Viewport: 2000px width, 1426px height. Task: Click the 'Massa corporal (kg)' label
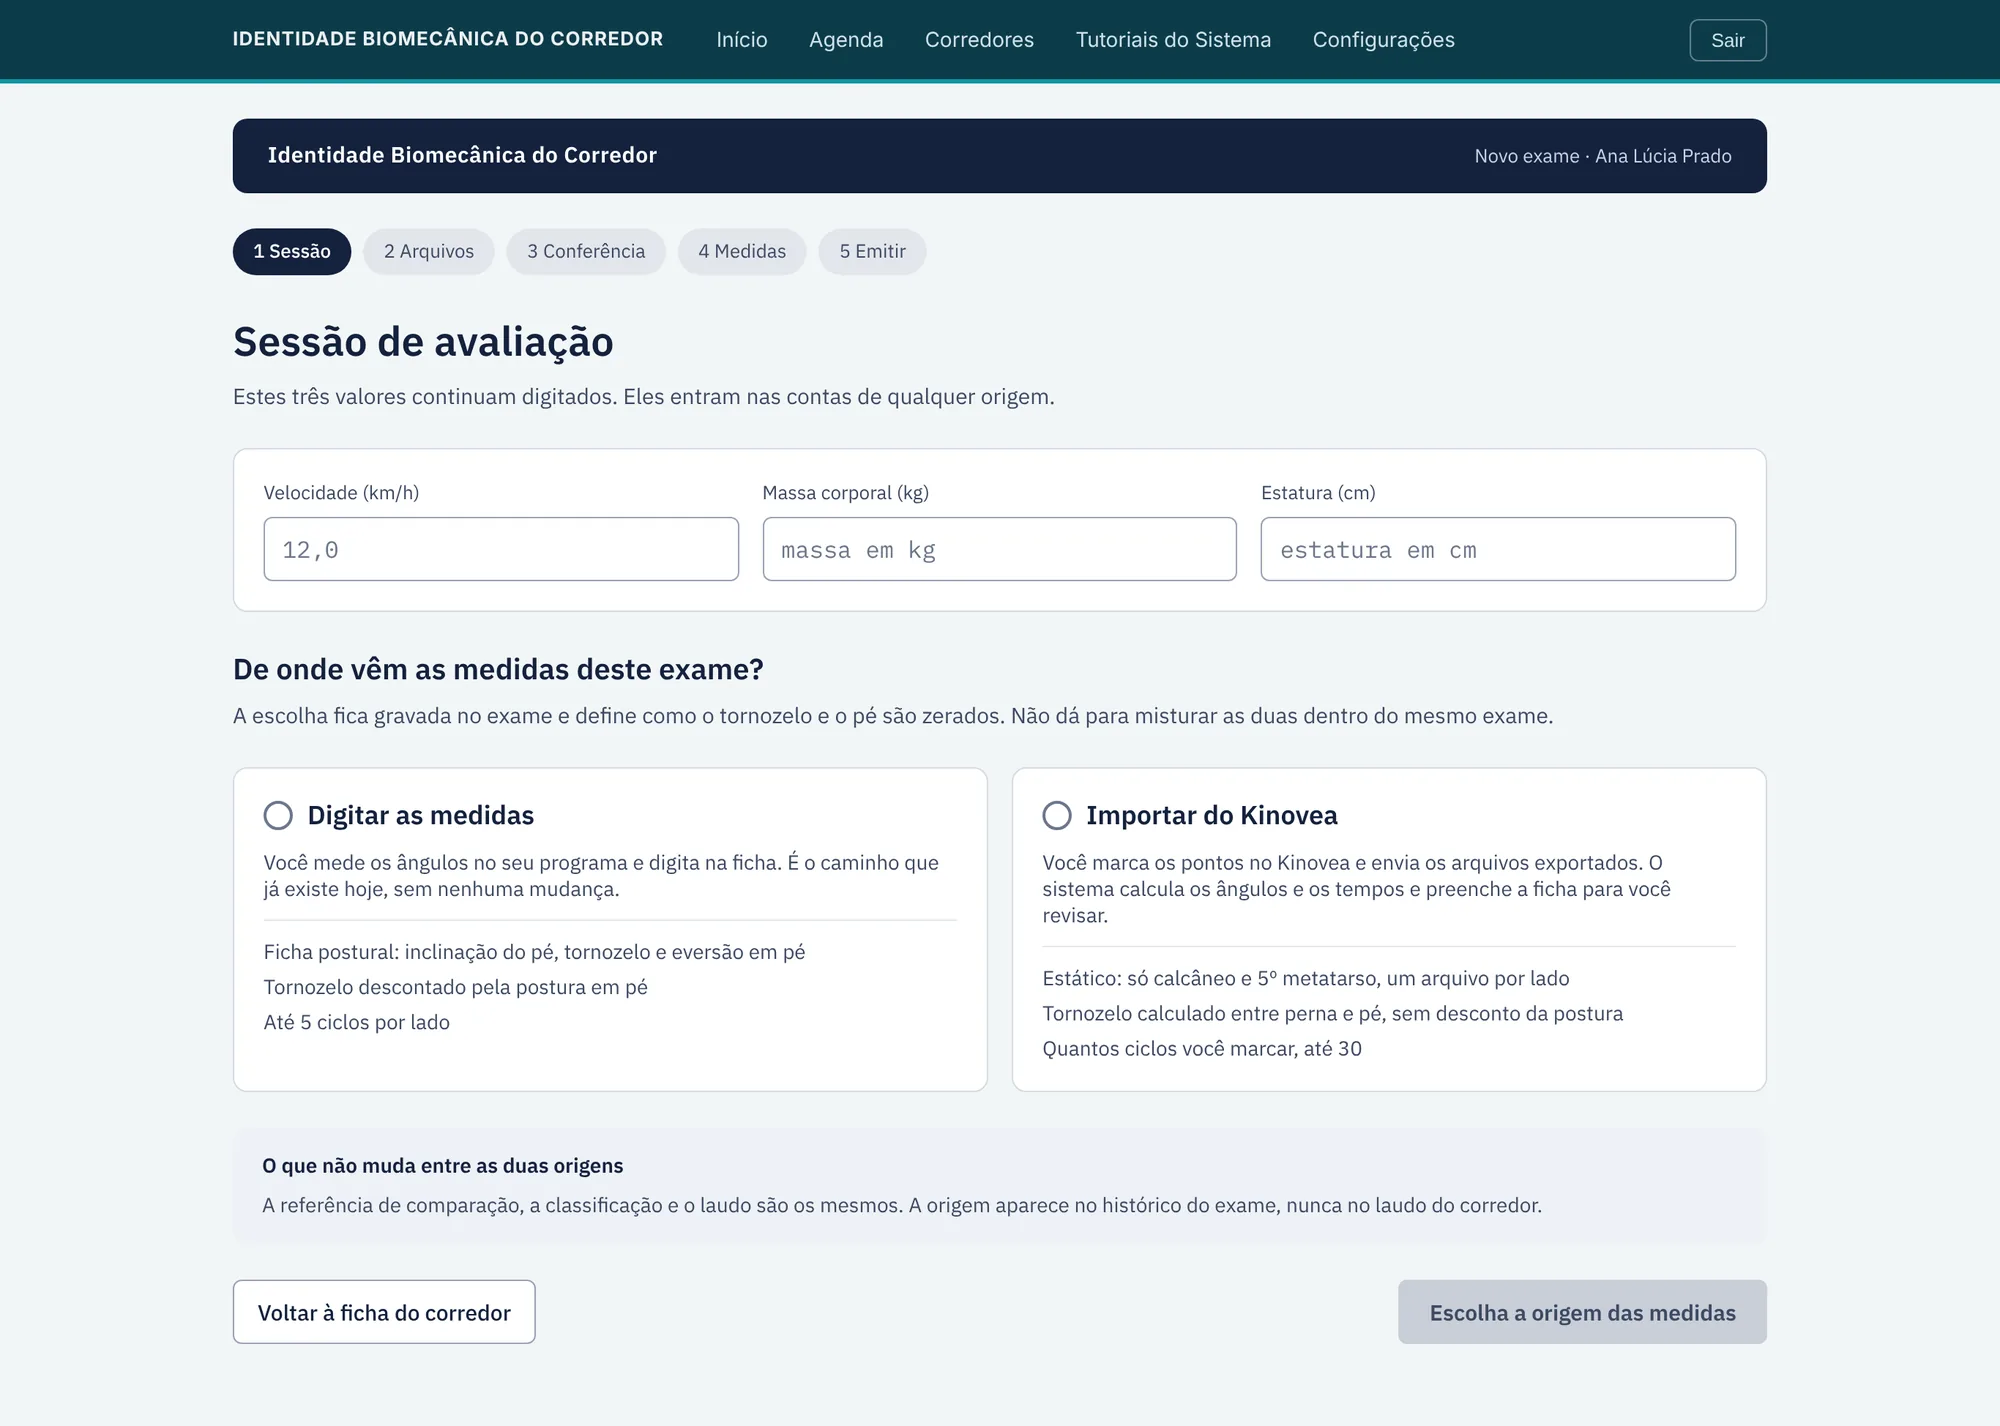(846, 492)
